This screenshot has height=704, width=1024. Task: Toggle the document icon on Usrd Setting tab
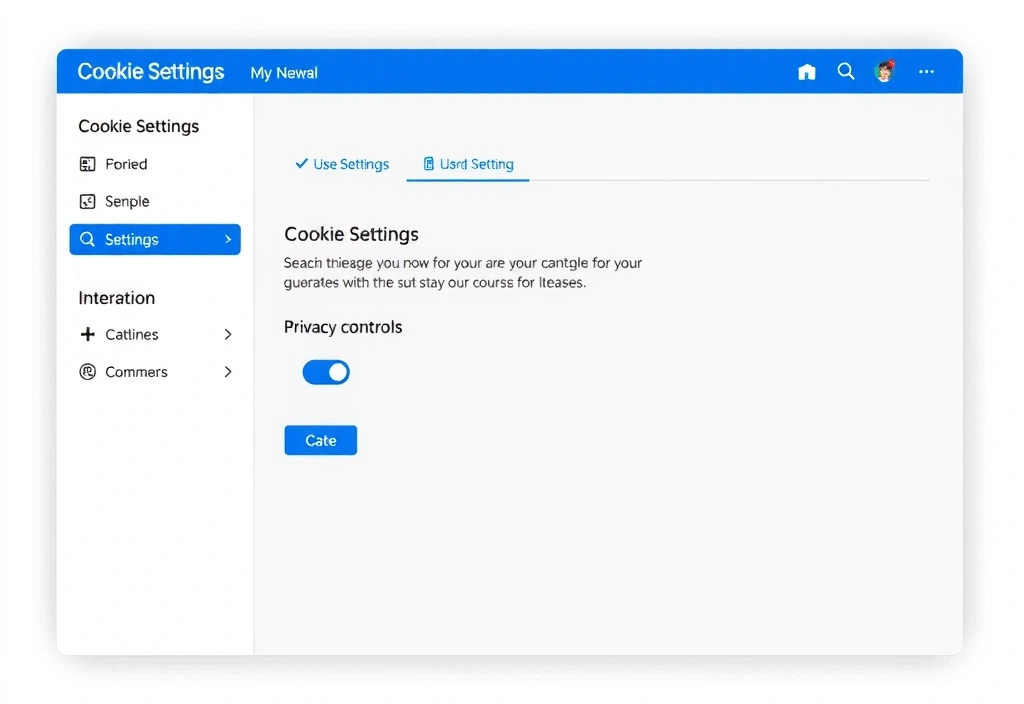coord(429,164)
